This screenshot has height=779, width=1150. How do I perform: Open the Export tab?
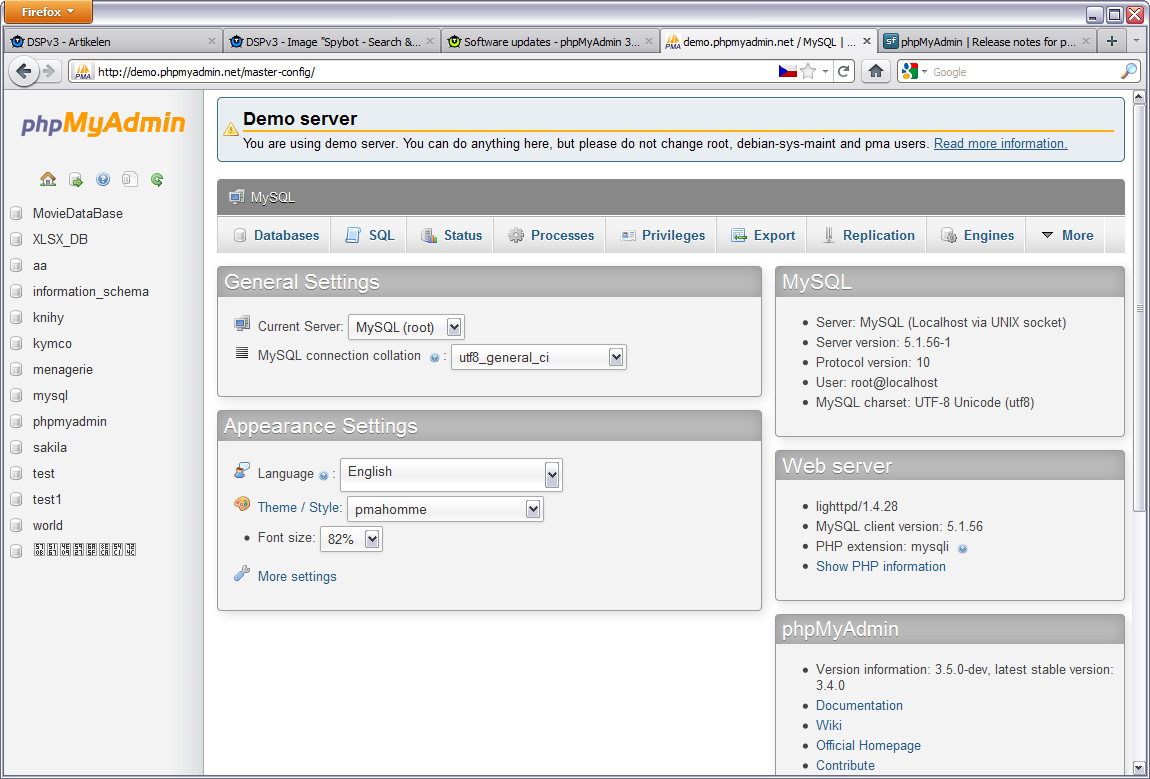click(762, 235)
